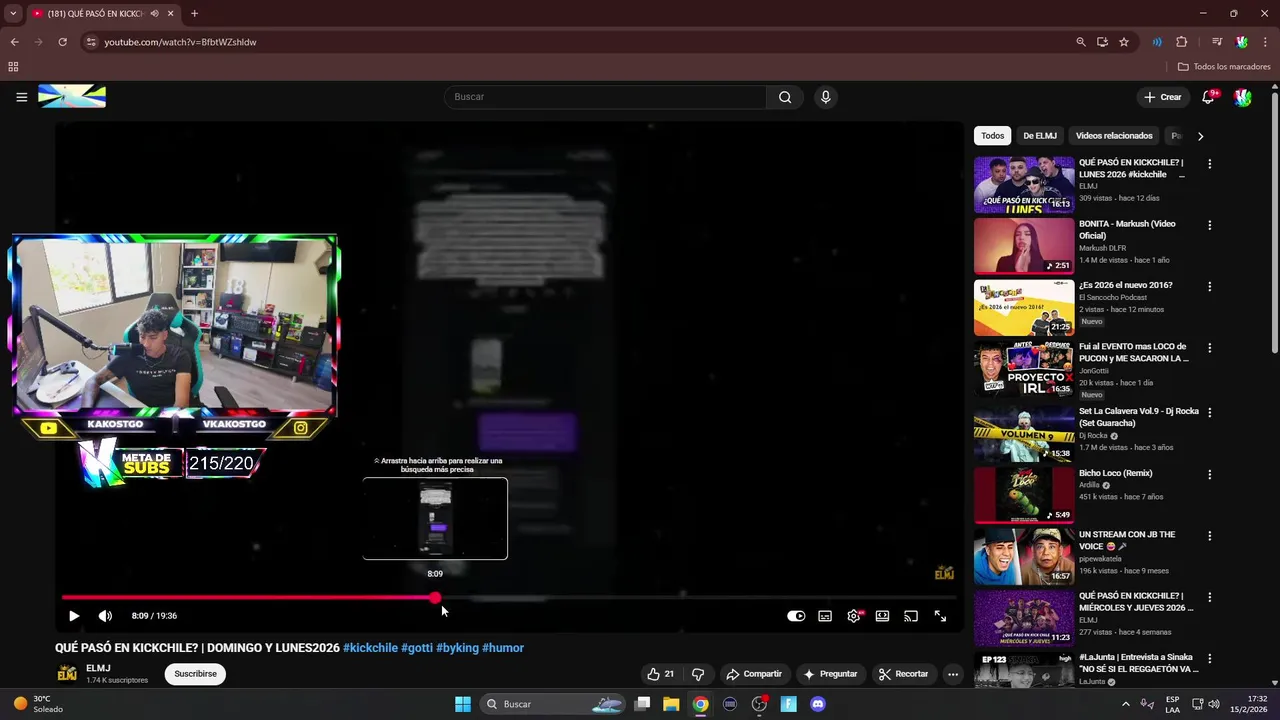Reload the page in Chrome

click(x=62, y=42)
